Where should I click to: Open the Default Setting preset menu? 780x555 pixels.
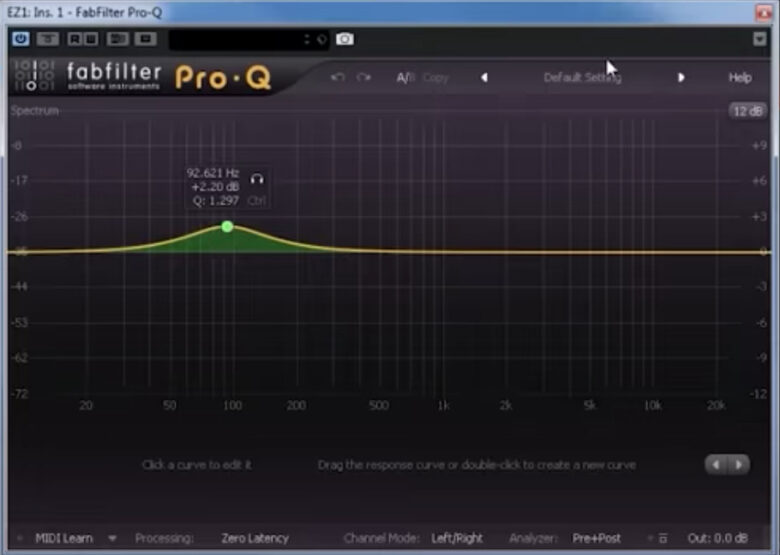(x=583, y=78)
